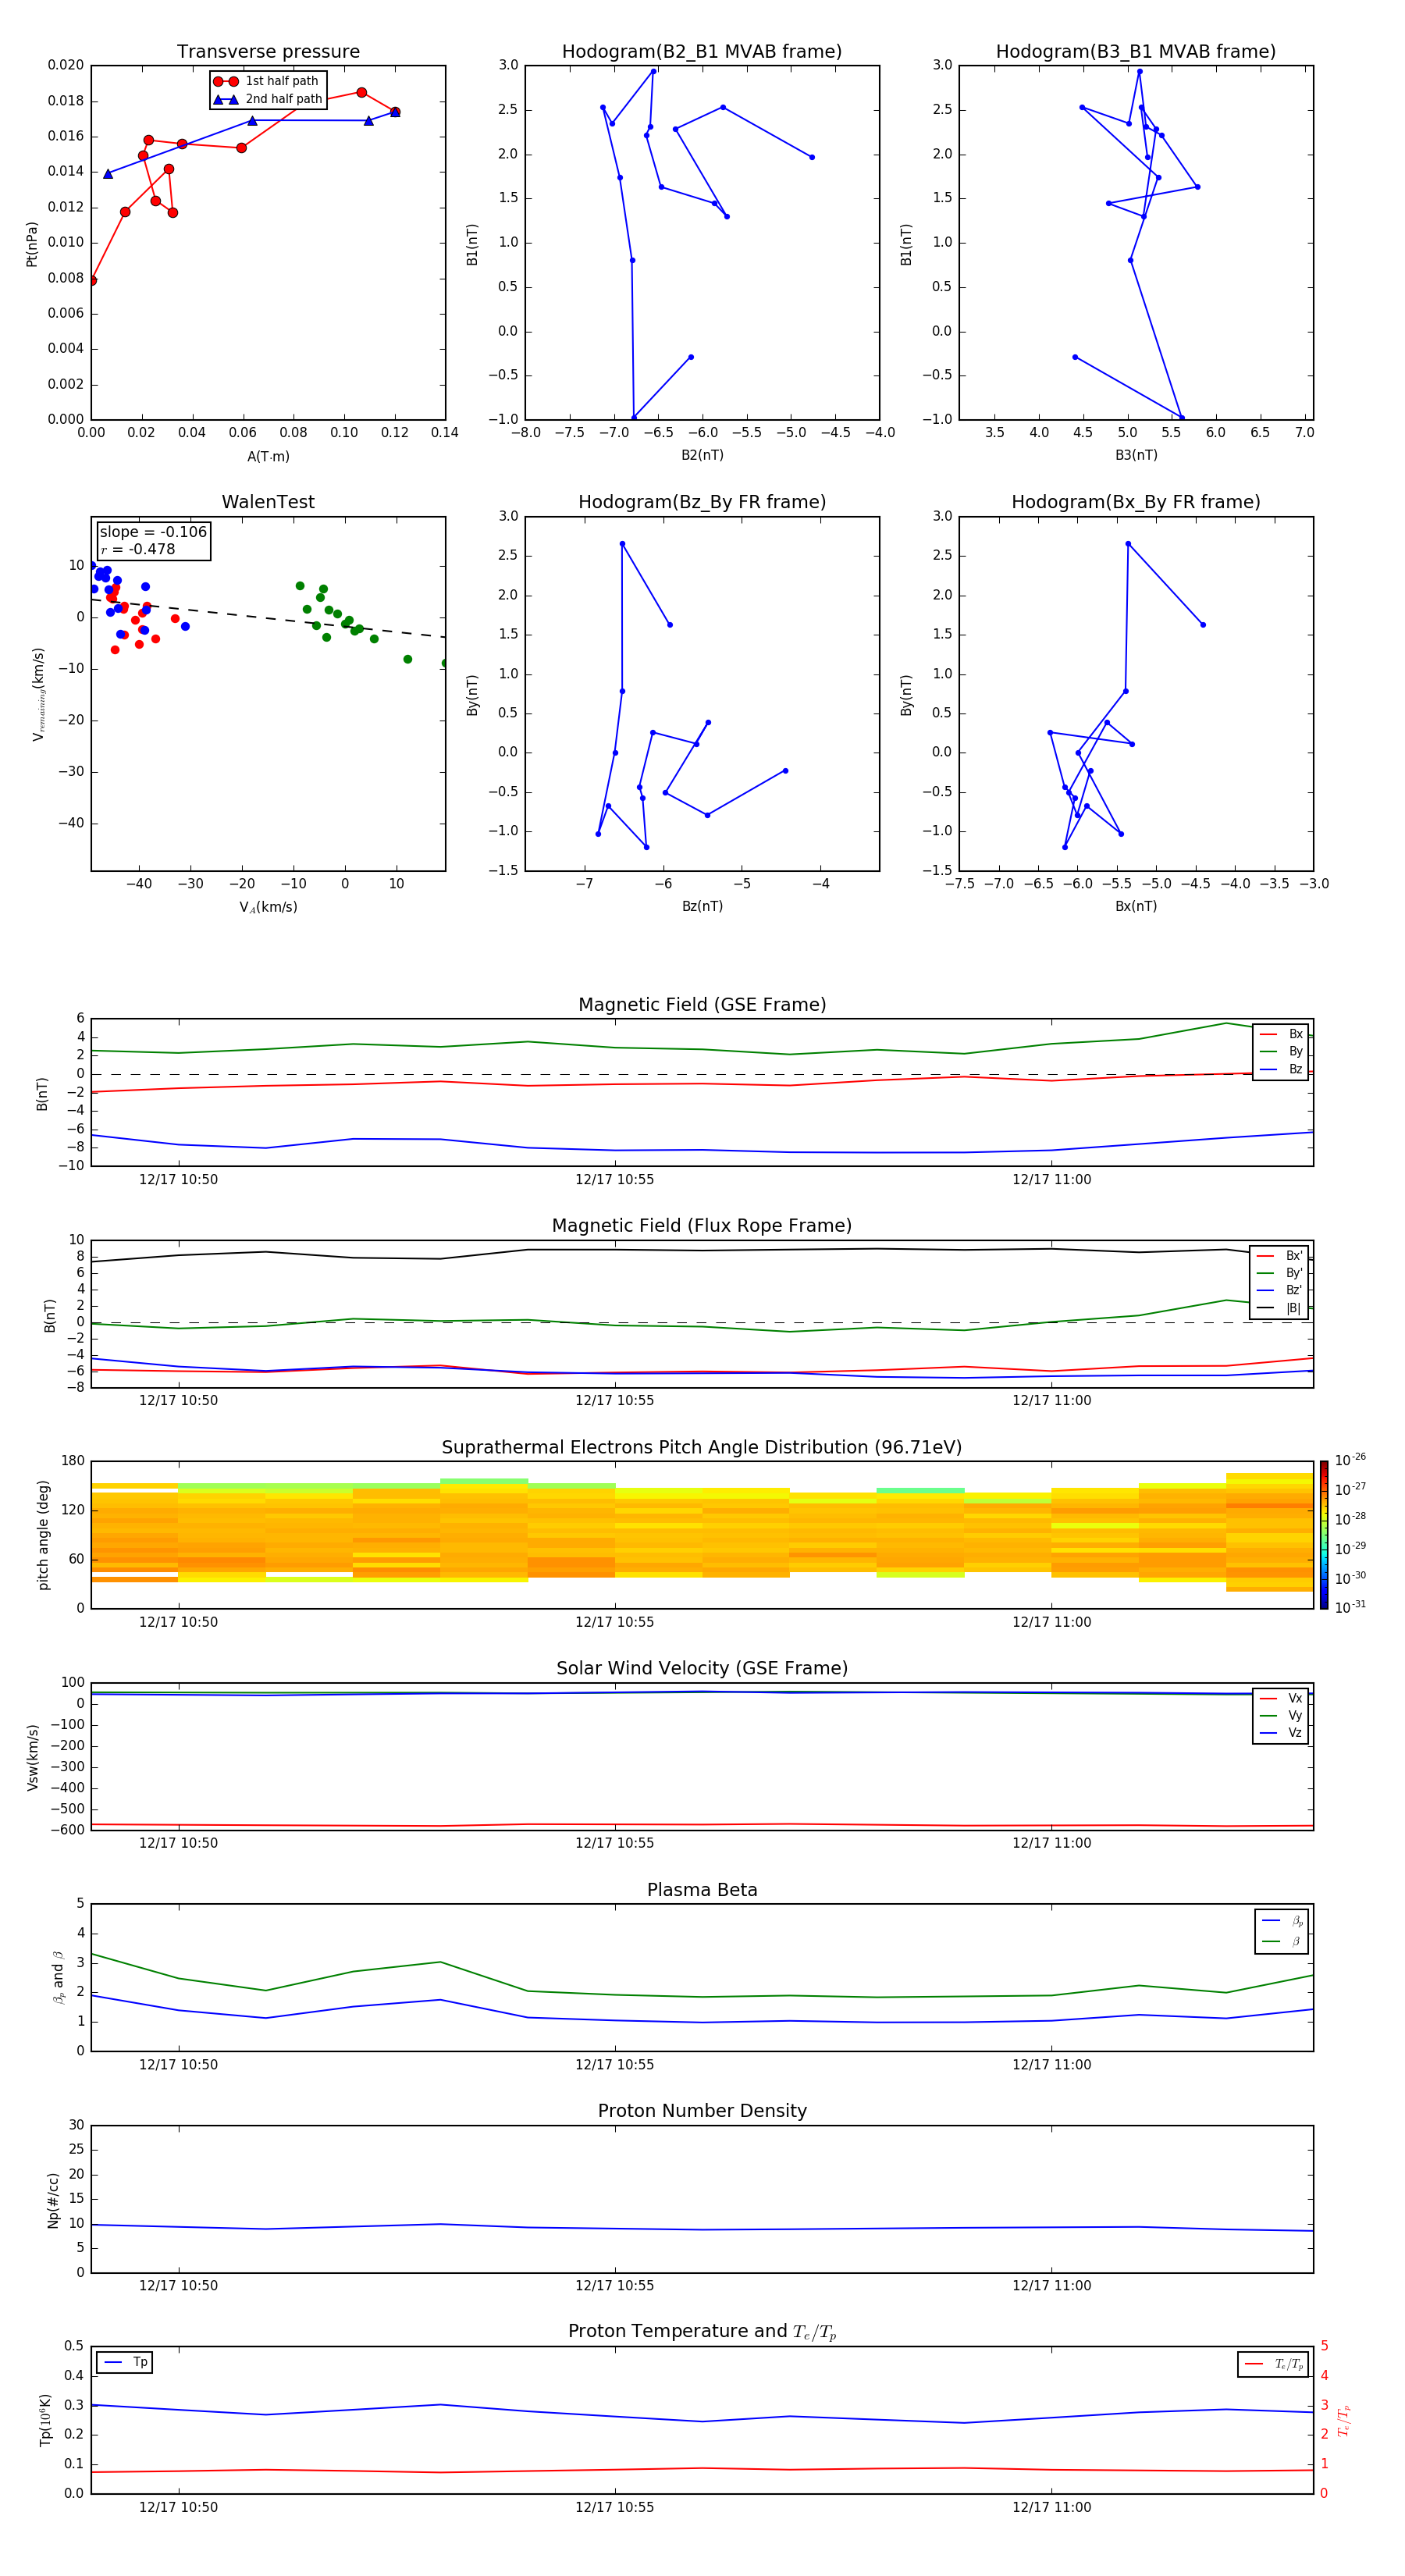Select the blue βp legend entry
This screenshot has width=1405, height=2576.
coord(1282,1920)
